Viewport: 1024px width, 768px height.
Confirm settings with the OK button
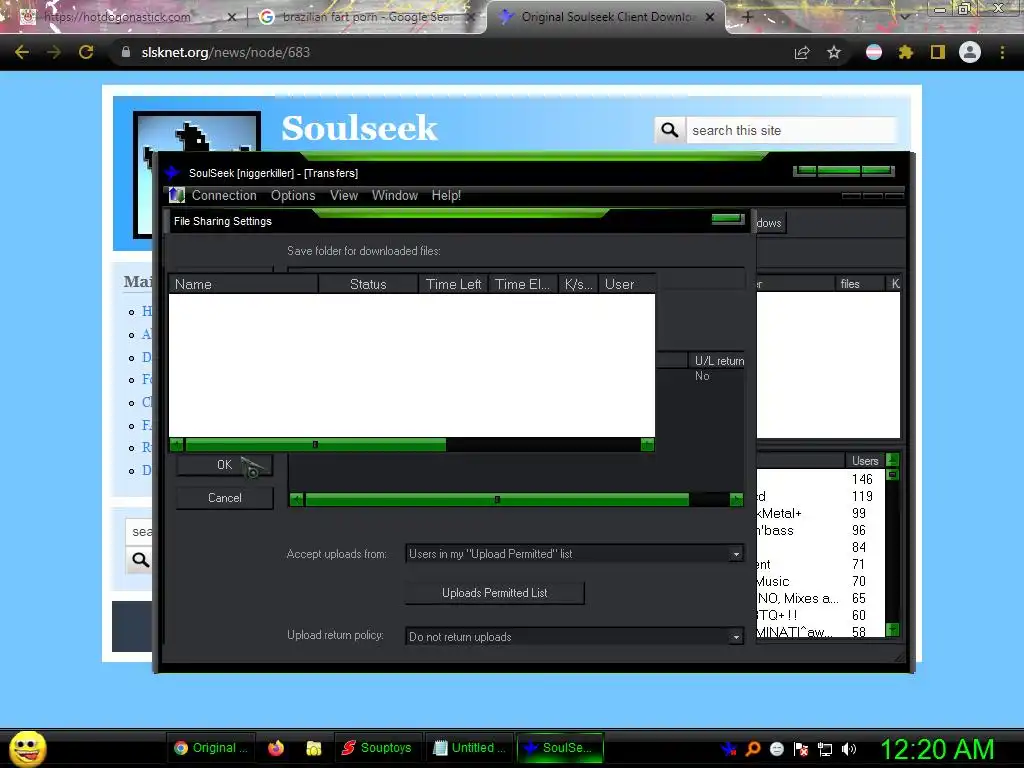point(224,464)
